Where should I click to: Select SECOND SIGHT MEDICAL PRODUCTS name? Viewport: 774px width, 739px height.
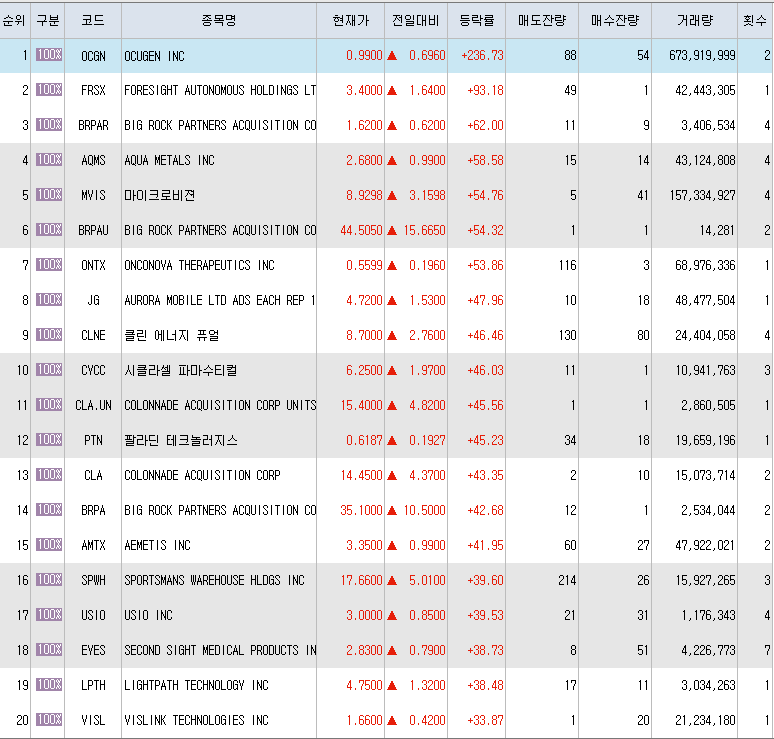[x=220, y=651]
